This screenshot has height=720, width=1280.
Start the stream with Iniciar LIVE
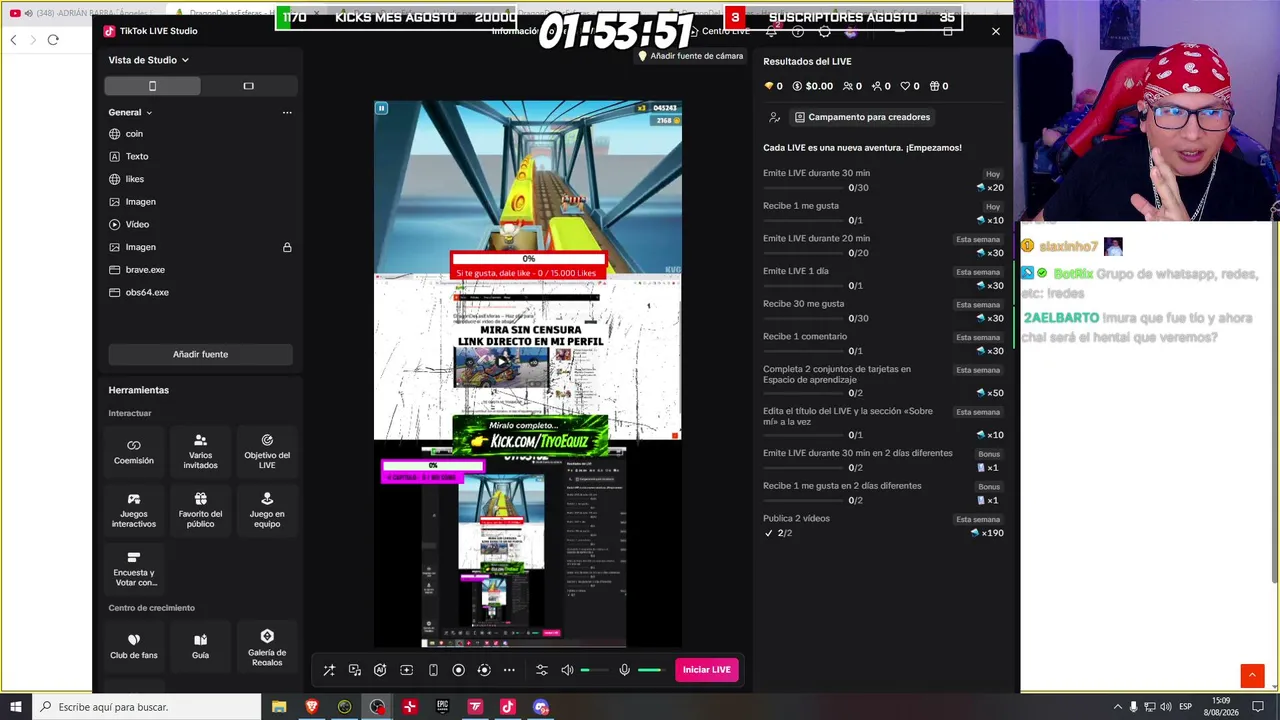tap(707, 670)
